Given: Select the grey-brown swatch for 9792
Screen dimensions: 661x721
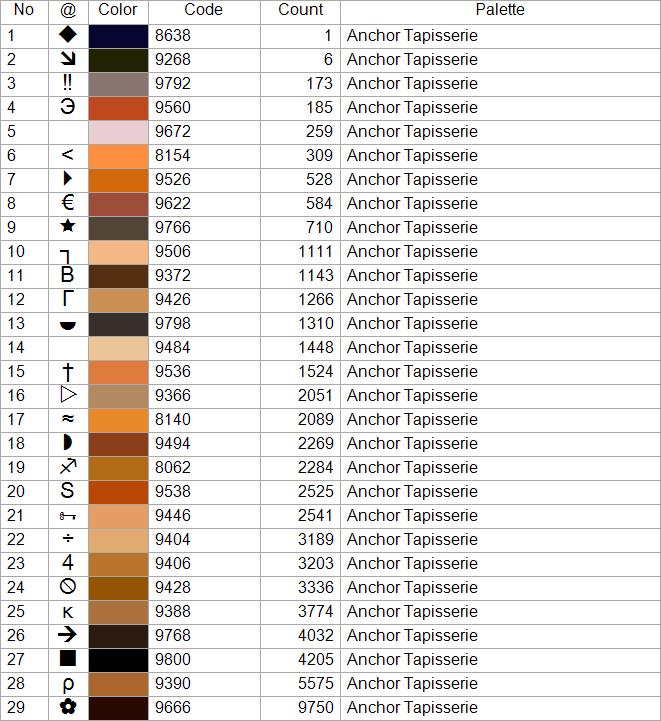Looking at the screenshot, I should coord(119,85).
